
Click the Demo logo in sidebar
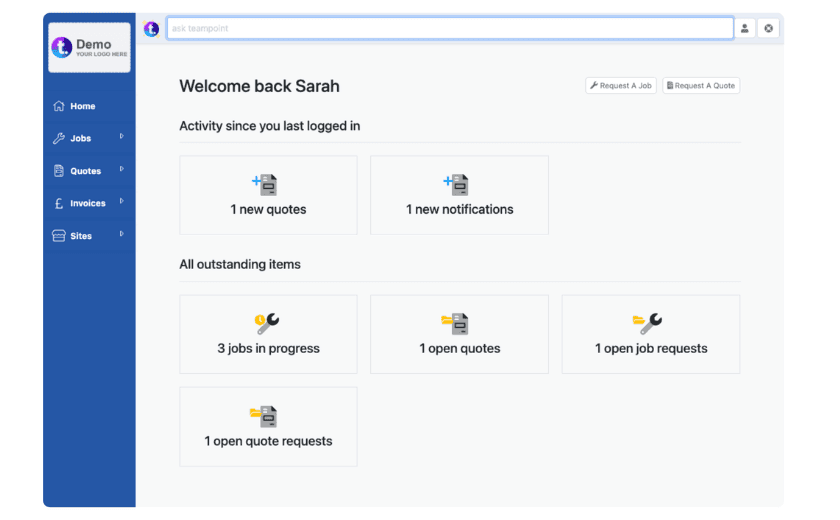point(89,48)
